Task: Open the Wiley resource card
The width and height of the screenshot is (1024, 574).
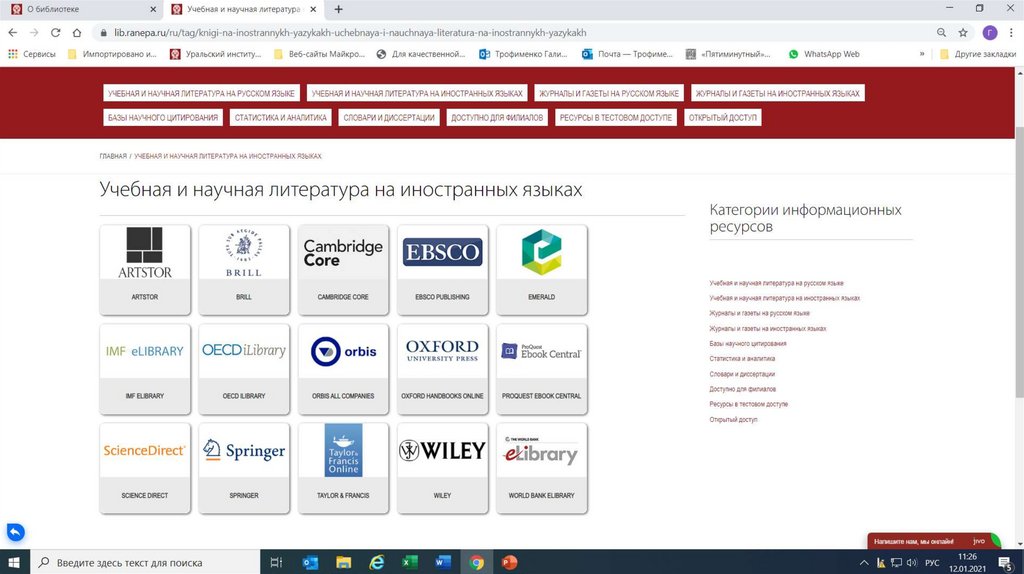Action: click(x=442, y=468)
